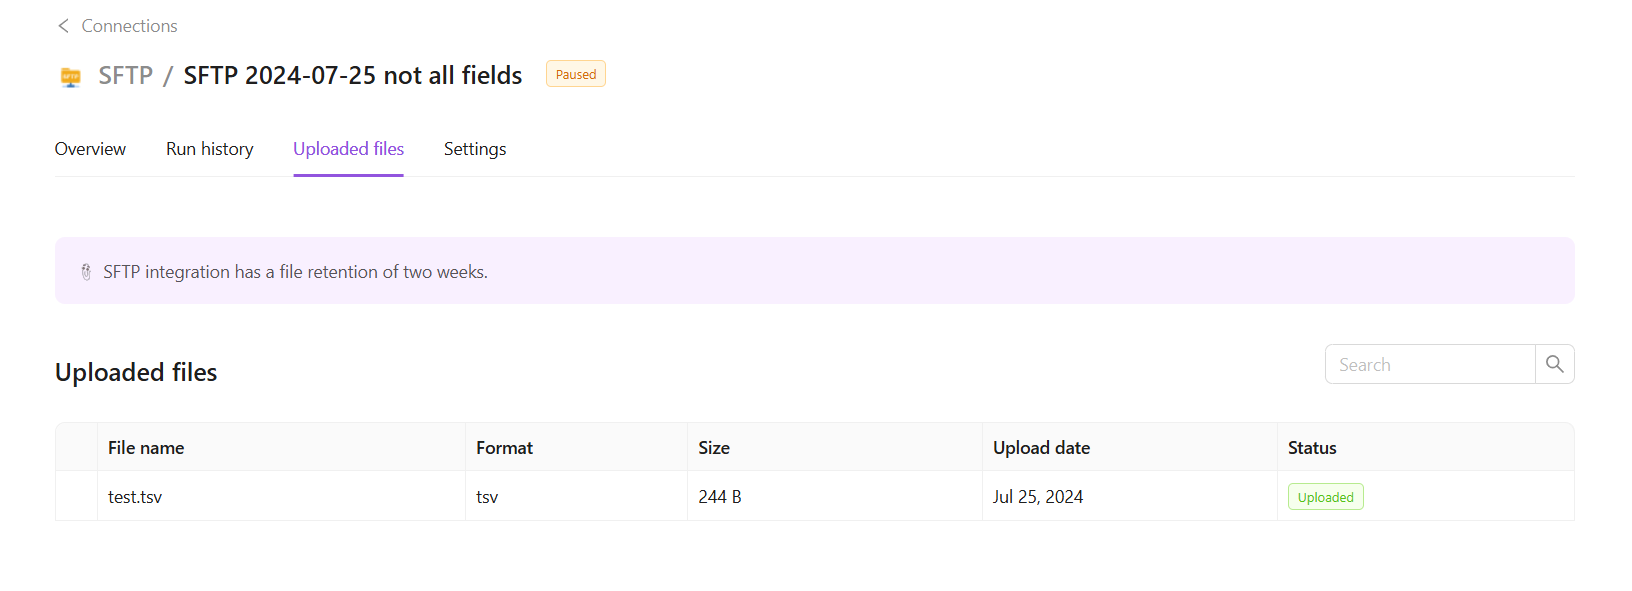The height and width of the screenshot is (591, 1632).
Task: Click the SFTP folder icon in the header
Action: 70,77
